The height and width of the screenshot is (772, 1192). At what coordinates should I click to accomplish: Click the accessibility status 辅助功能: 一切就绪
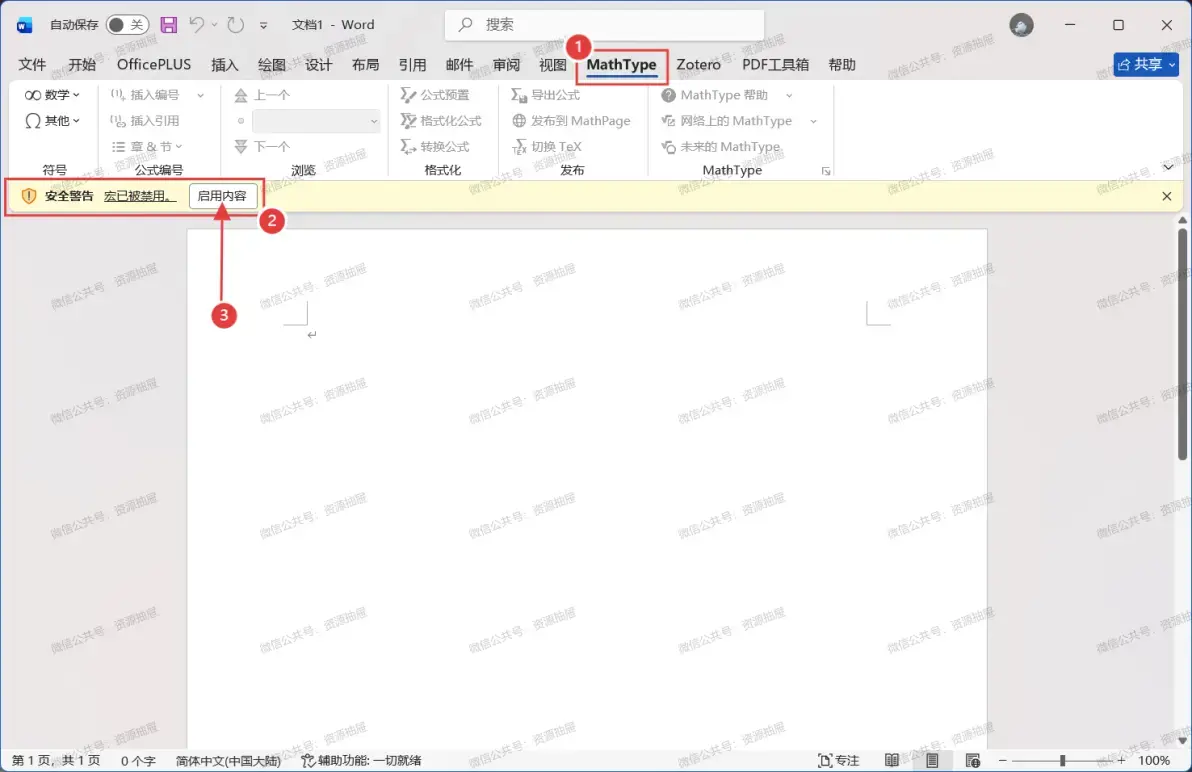pos(361,760)
